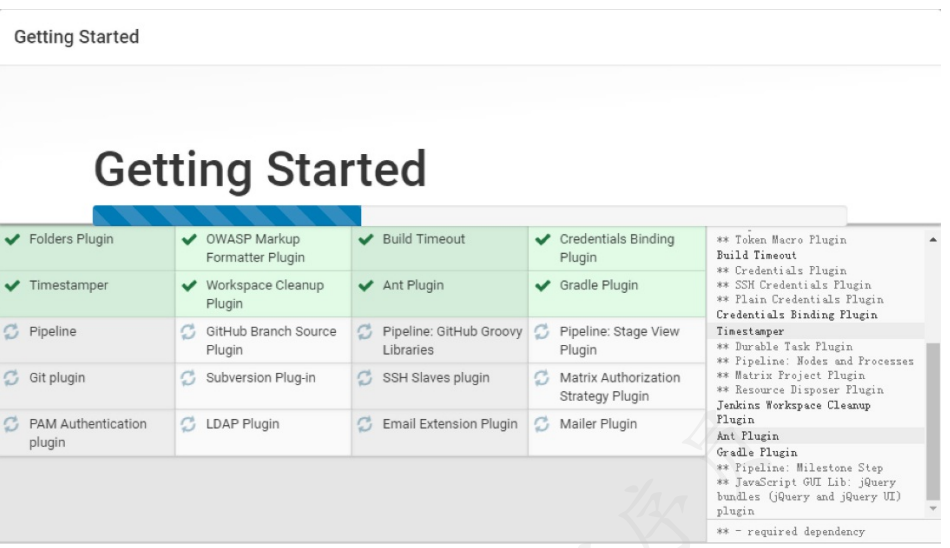Image resolution: width=950 pixels, height=548 pixels.
Task: Click the Subversion Plug-in label
Action: click(x=261, y=378)
